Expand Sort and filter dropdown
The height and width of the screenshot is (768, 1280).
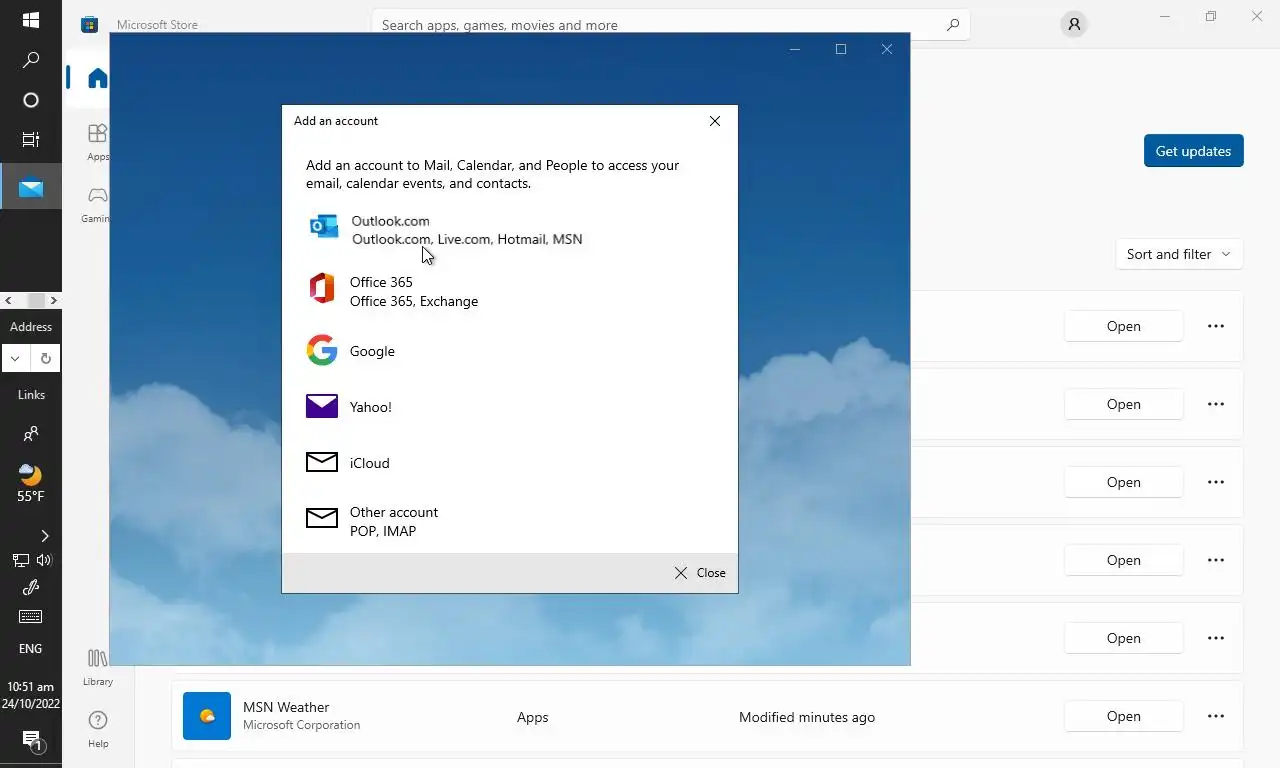pyautogui.click(x=1179, y=254)
